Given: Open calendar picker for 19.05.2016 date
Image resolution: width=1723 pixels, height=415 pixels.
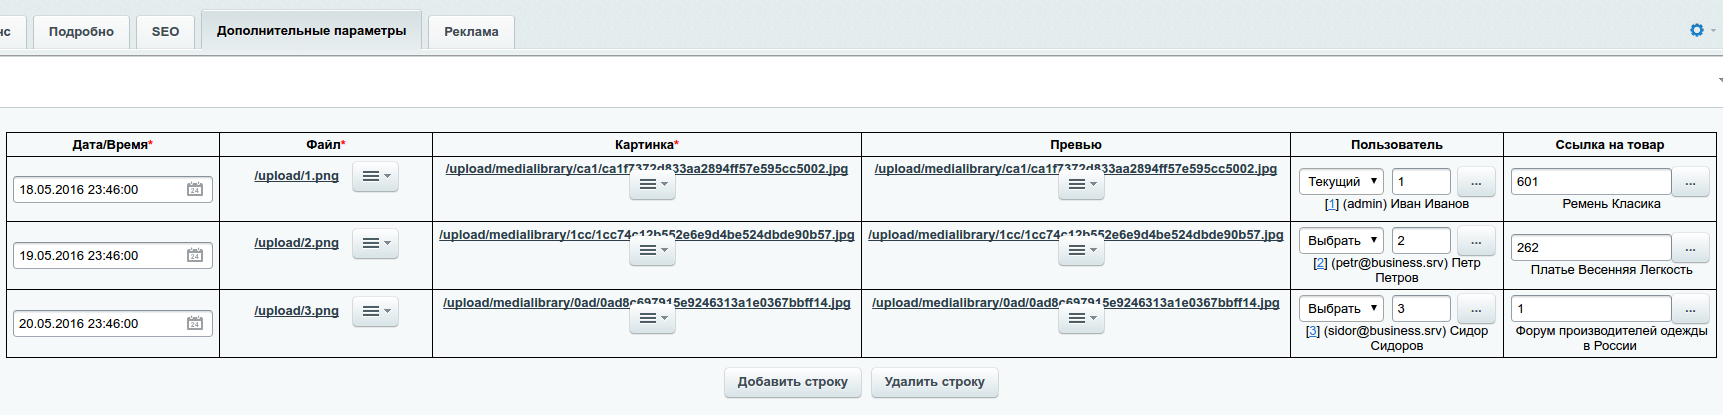Looking at the screenshot, I should click(x=195, y=256).
